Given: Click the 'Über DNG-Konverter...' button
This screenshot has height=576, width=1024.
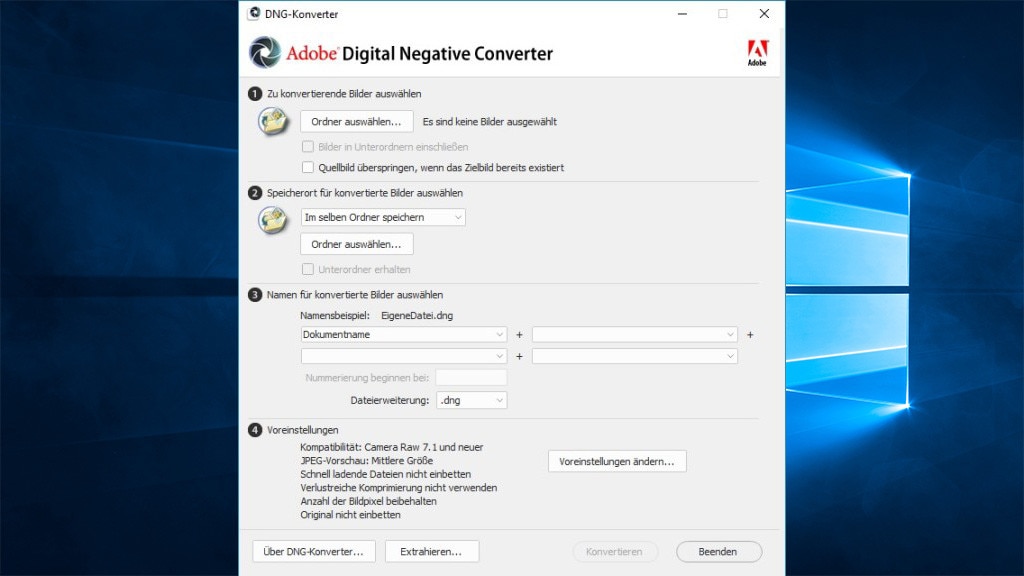Looking at the screenshot, I should (x=313, y=551).
